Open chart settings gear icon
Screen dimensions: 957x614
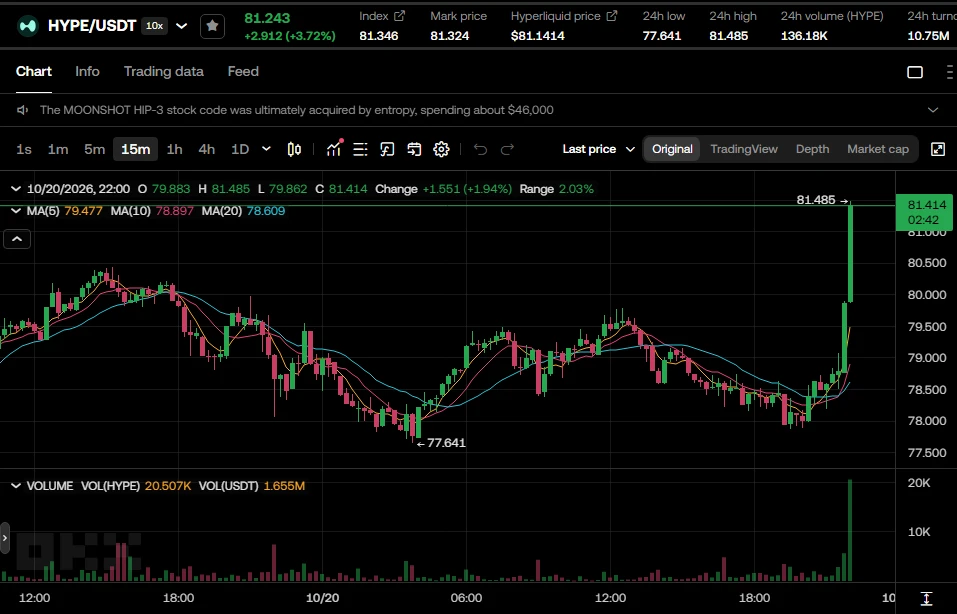pos(441,149)
